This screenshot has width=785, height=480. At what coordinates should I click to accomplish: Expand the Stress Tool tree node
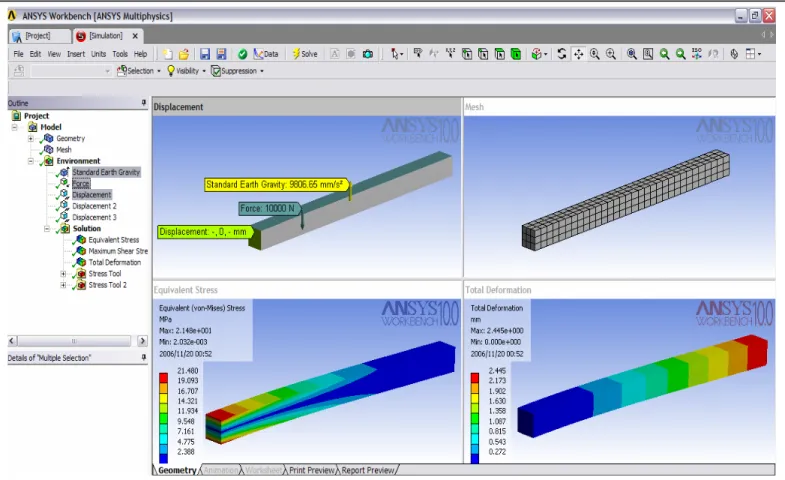tap(63, 274)
